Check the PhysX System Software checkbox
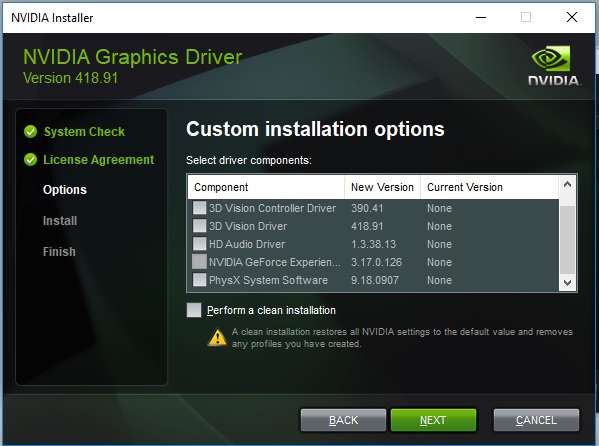 199,280
